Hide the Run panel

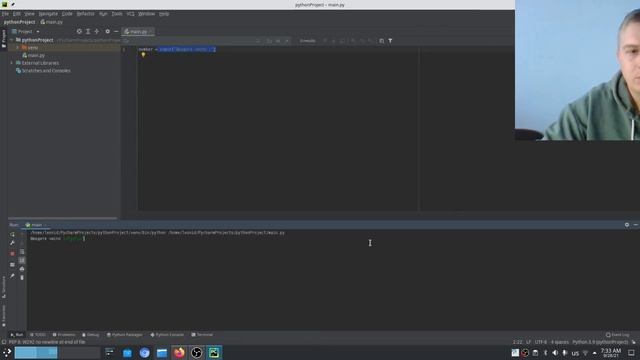point(636,225)
